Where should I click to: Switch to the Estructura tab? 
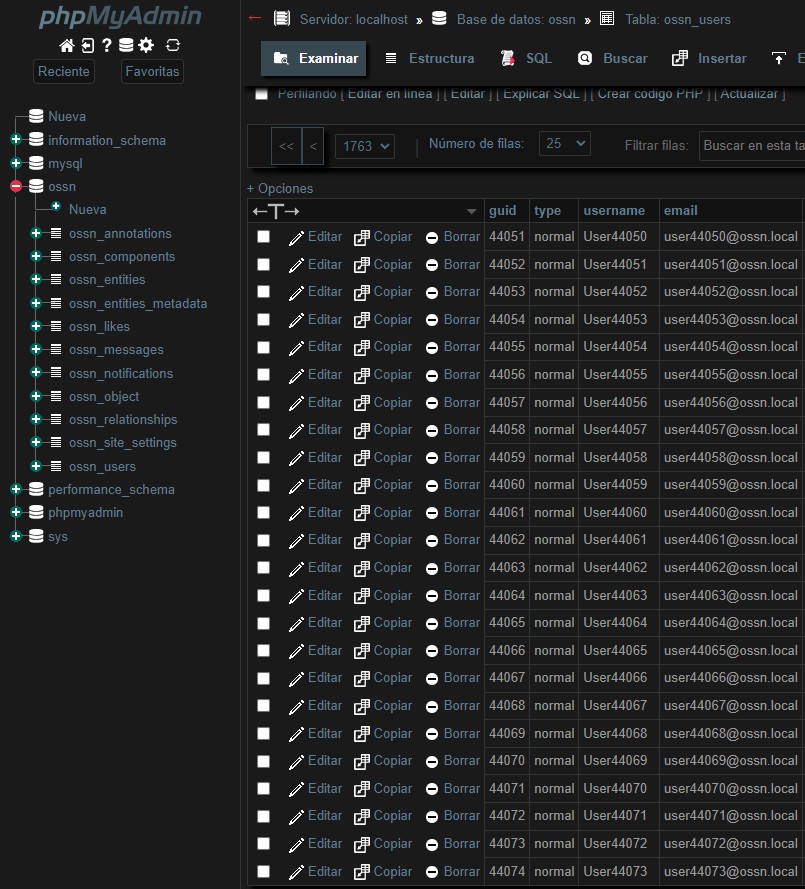point(430,59)
